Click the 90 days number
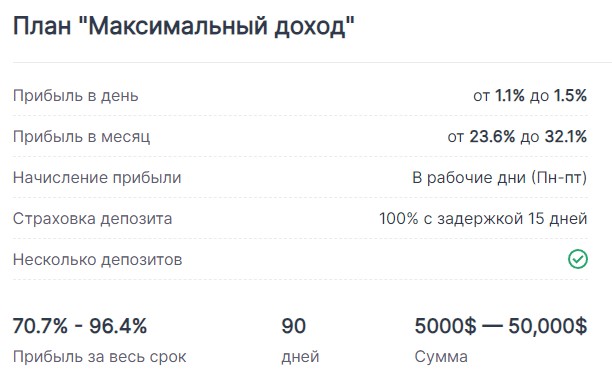 pyautogui.click(x=294, y=326)
